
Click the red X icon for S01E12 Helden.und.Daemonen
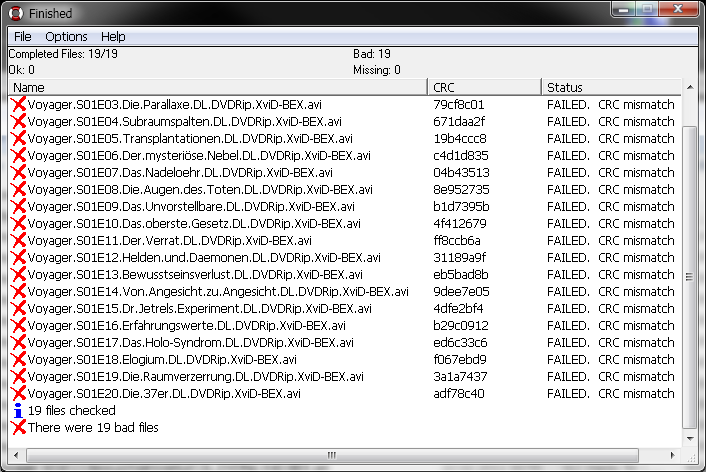click(x=18, y=258)
